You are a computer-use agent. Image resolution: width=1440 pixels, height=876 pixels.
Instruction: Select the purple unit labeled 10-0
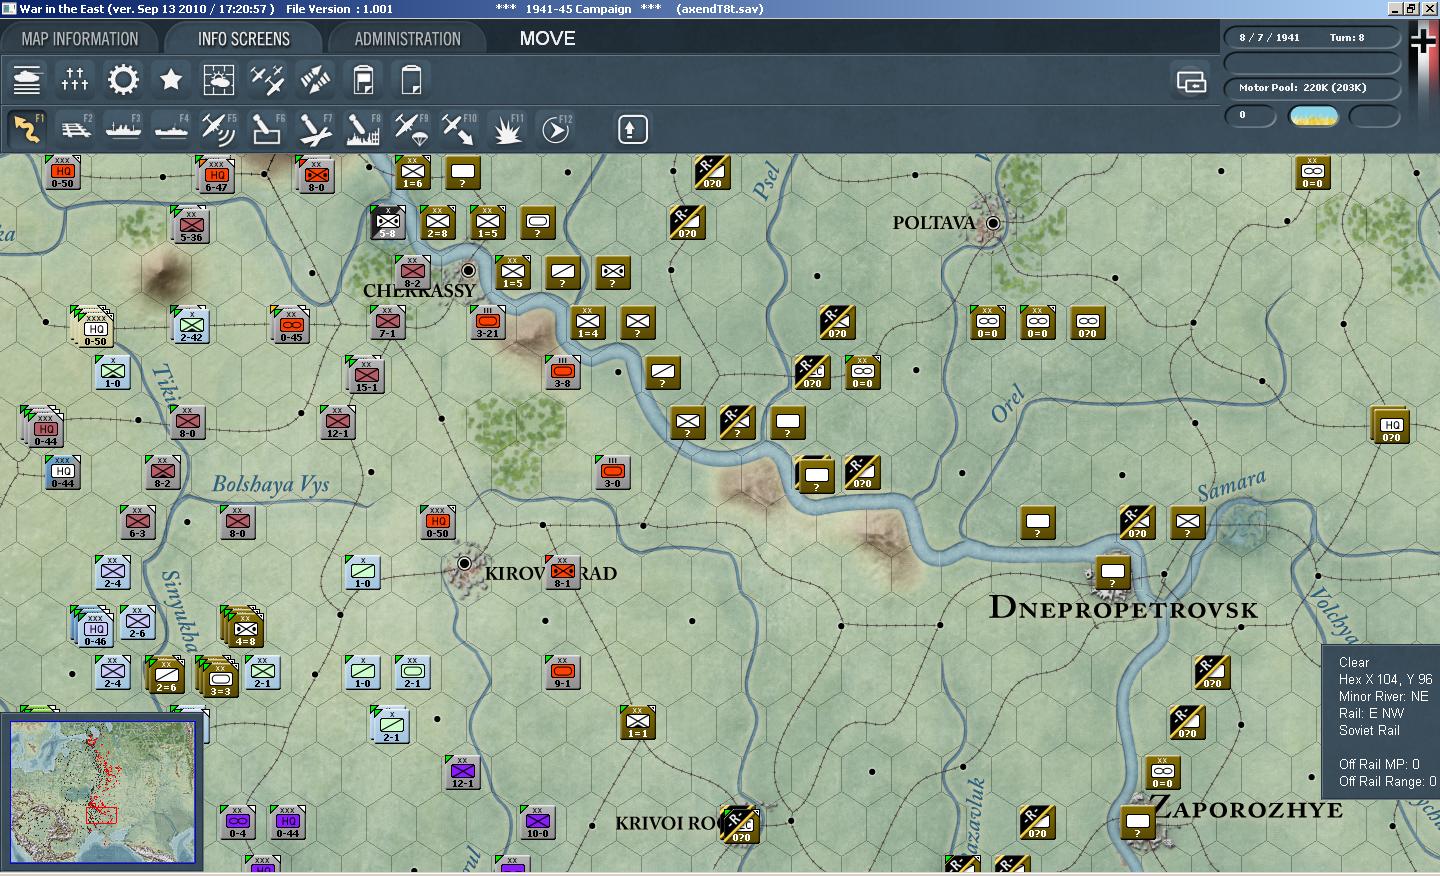(537, 822)
